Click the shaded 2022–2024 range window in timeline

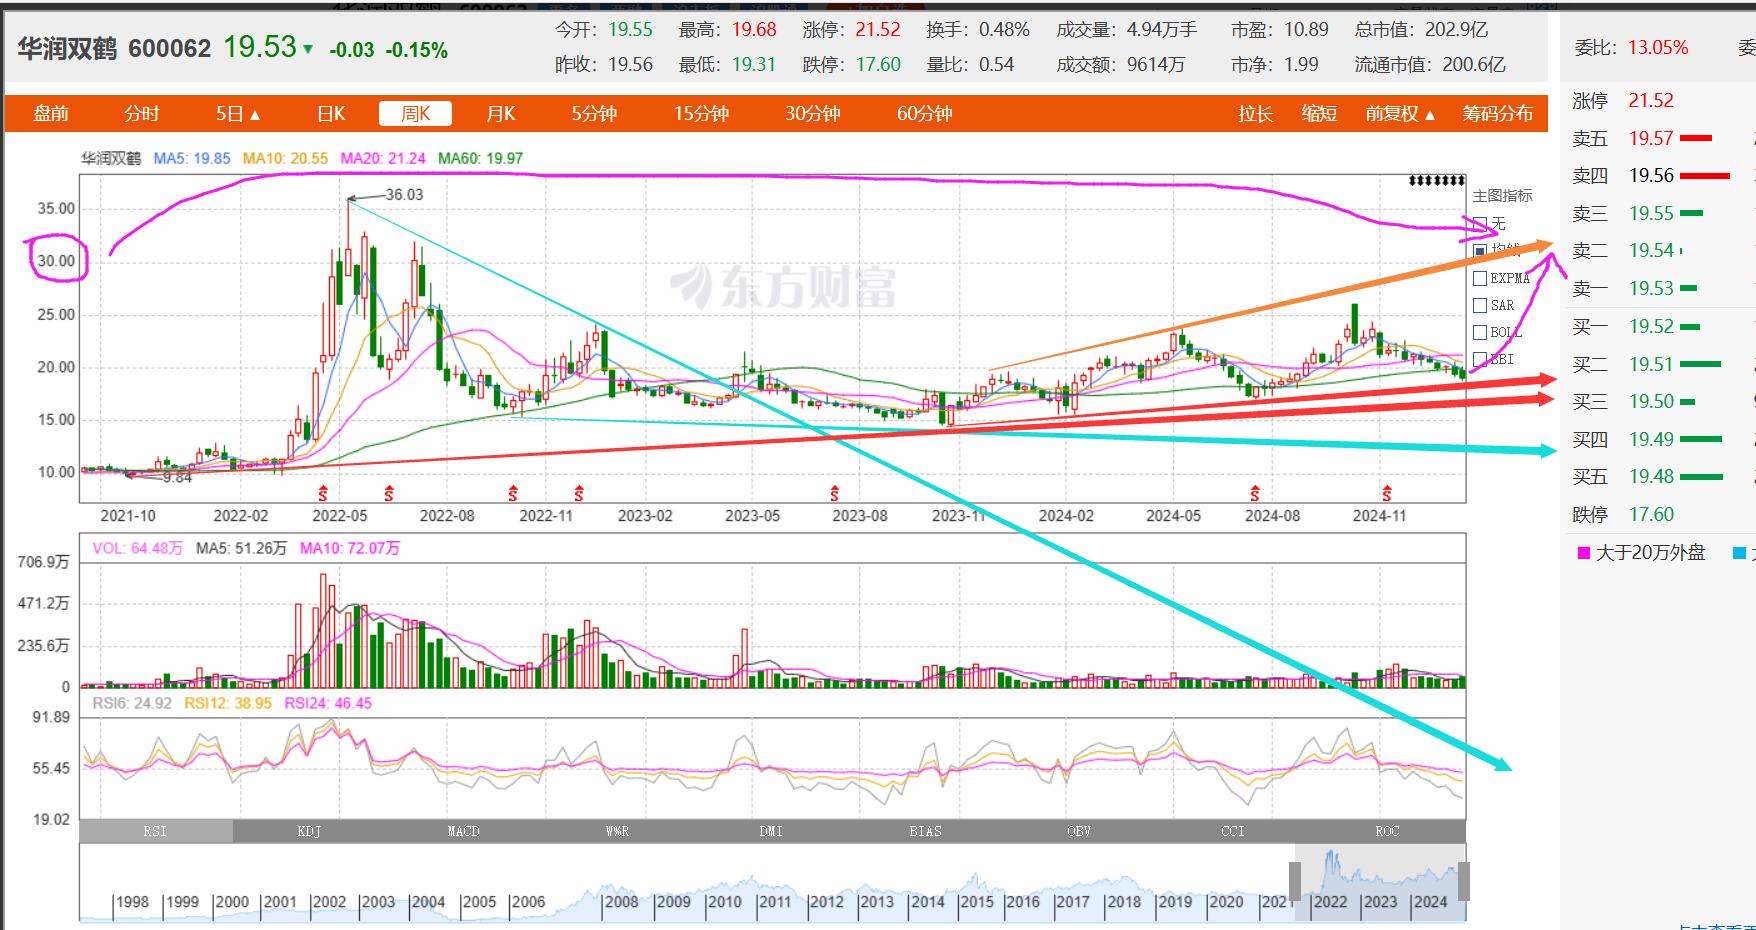tap(1380, 882)
